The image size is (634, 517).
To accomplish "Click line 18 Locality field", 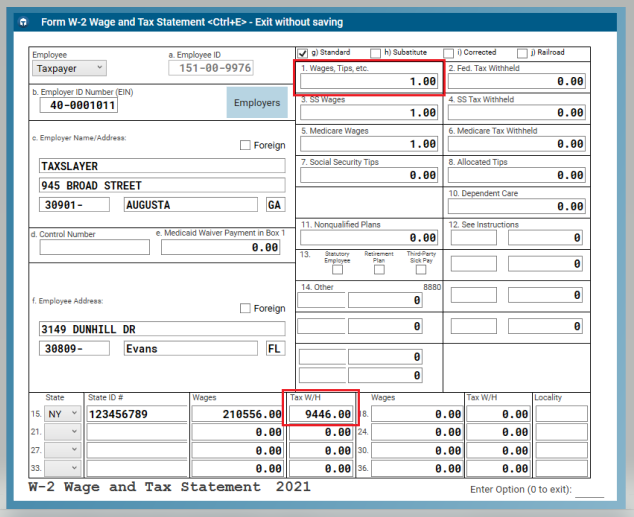I will pyautogui.click(x=562, y=414).
